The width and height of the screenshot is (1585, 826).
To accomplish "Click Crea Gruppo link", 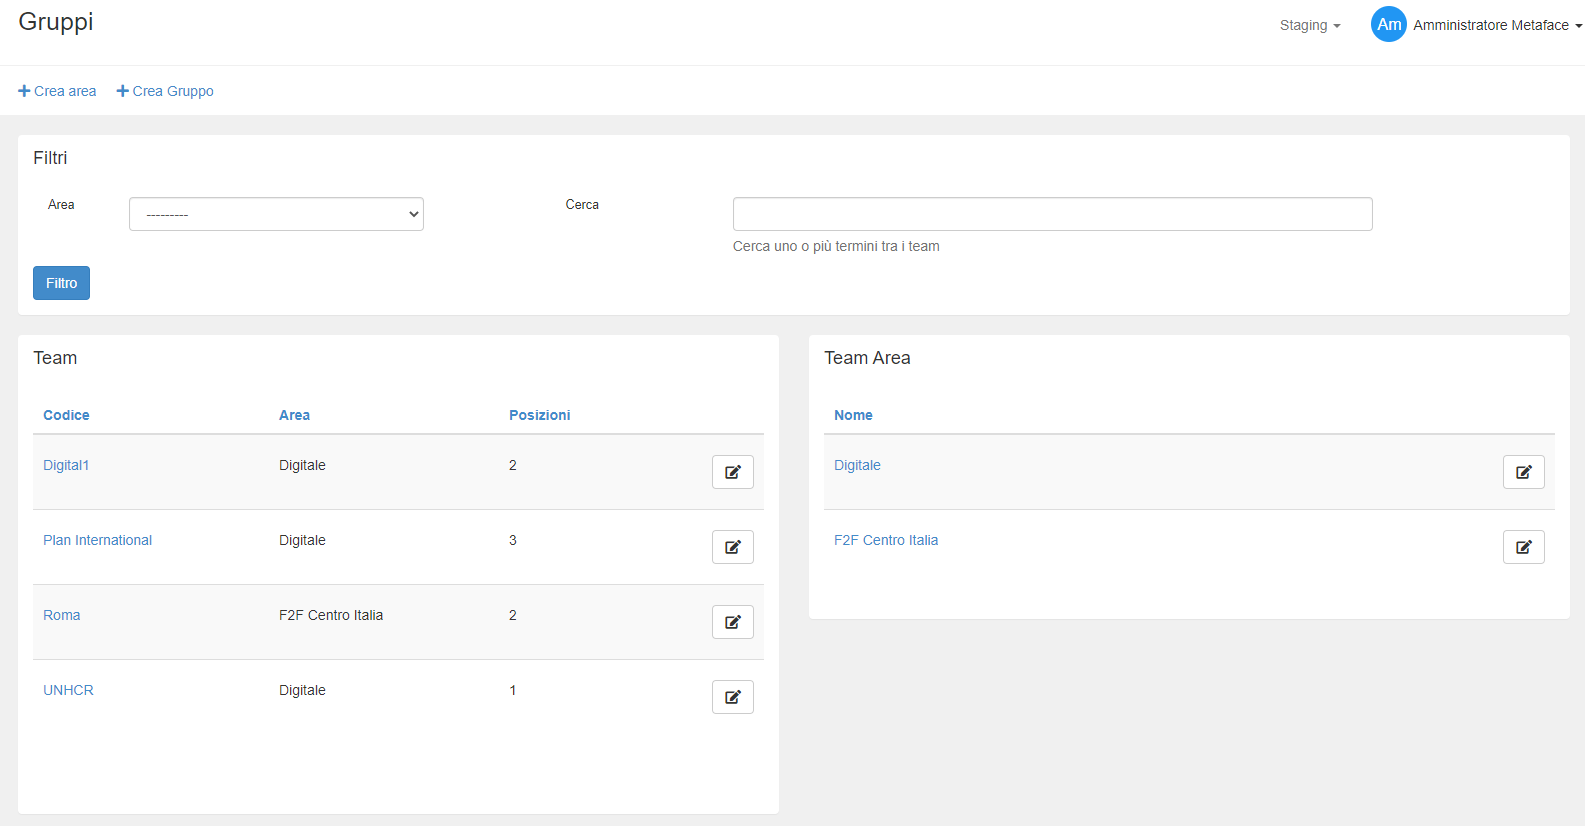I will pos(165,91).
